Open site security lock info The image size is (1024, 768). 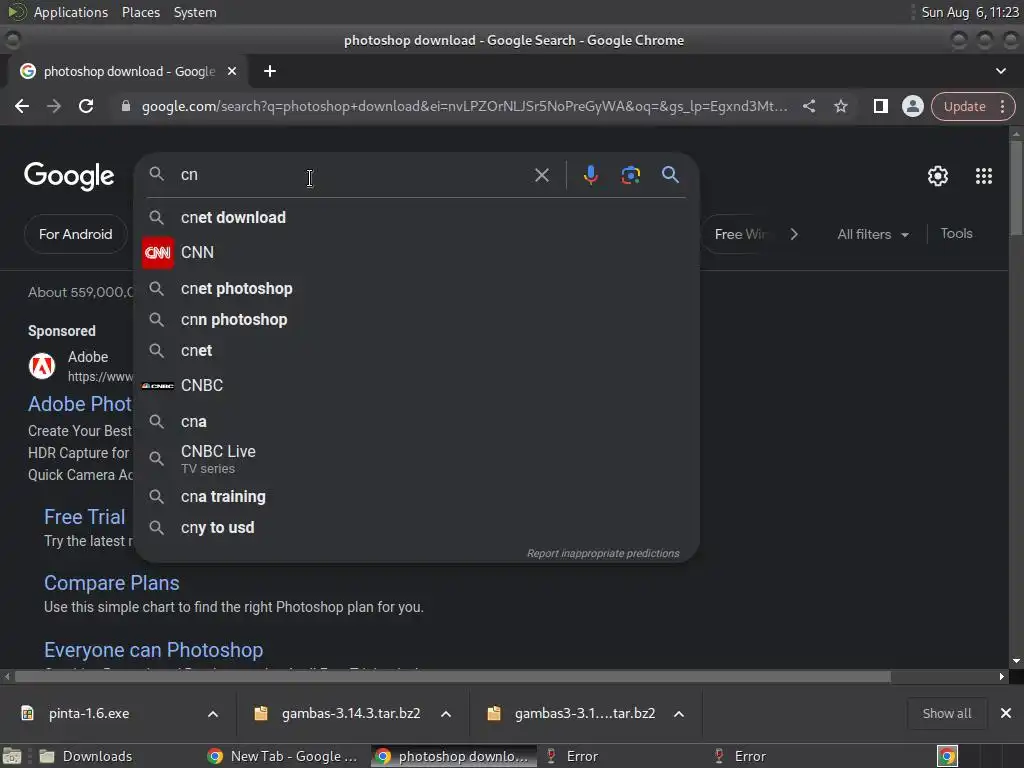pos(125,106)
